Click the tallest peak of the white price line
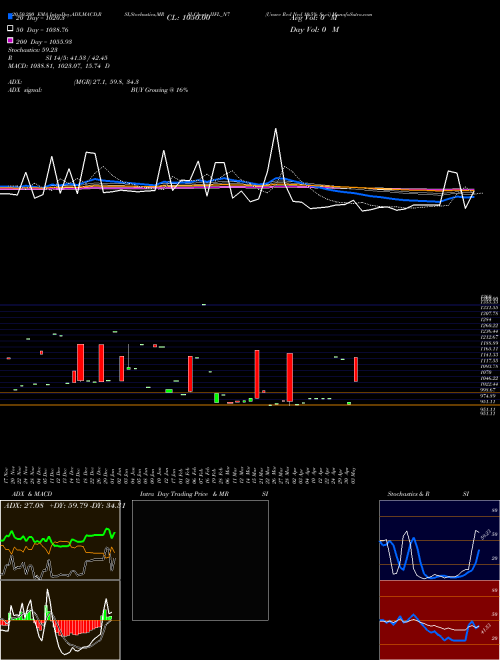The image size is (500, 660). (x=276, y=130)
